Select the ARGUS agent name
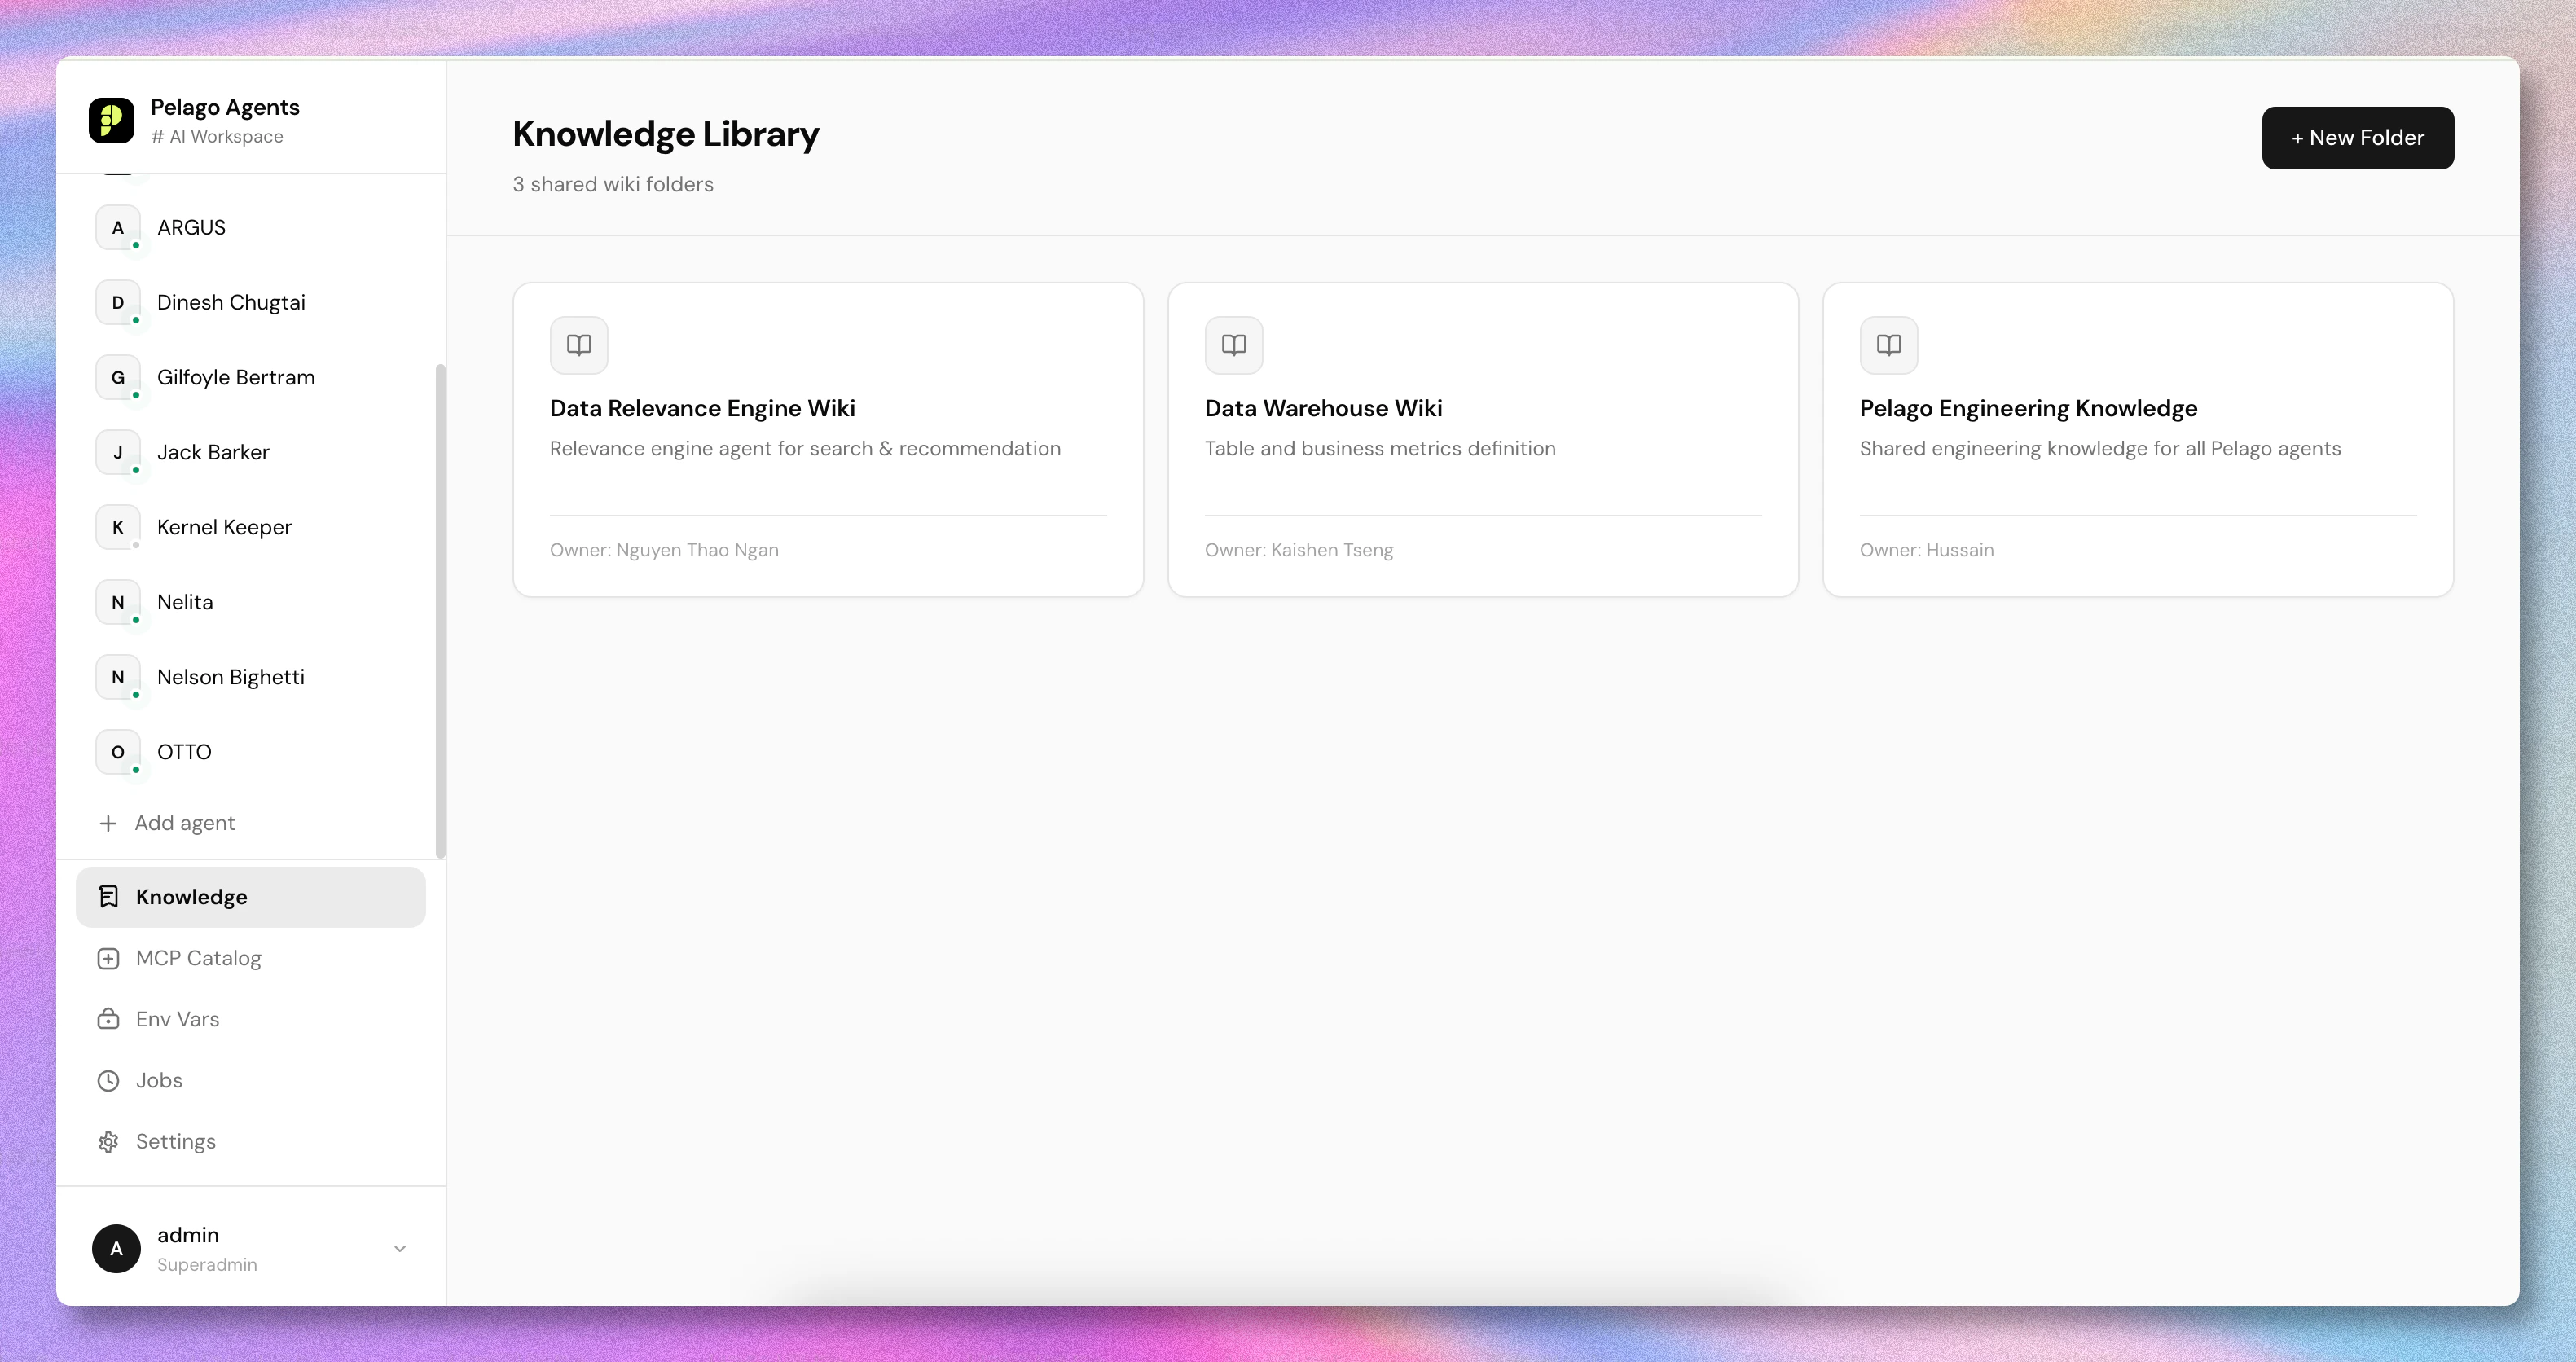 [191, 228]
